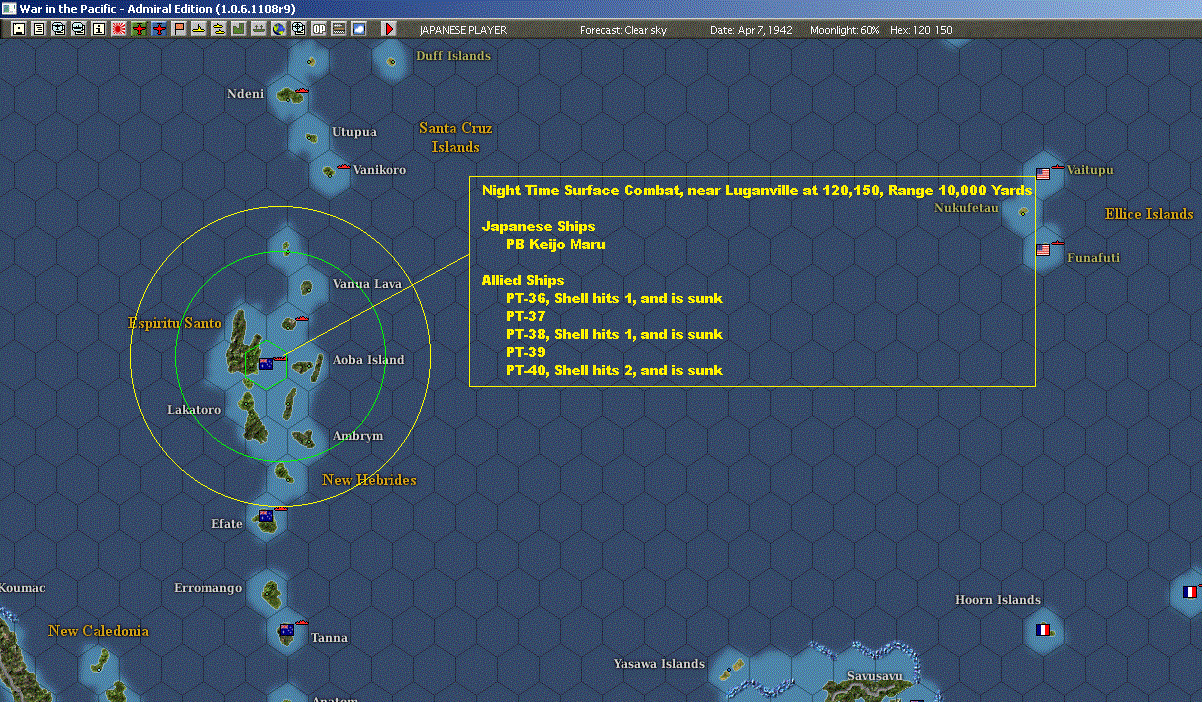The height and width of the screenshot is (702, 1202).
Task: Click the 'Ambrym' map label
Action: point(357,436)
